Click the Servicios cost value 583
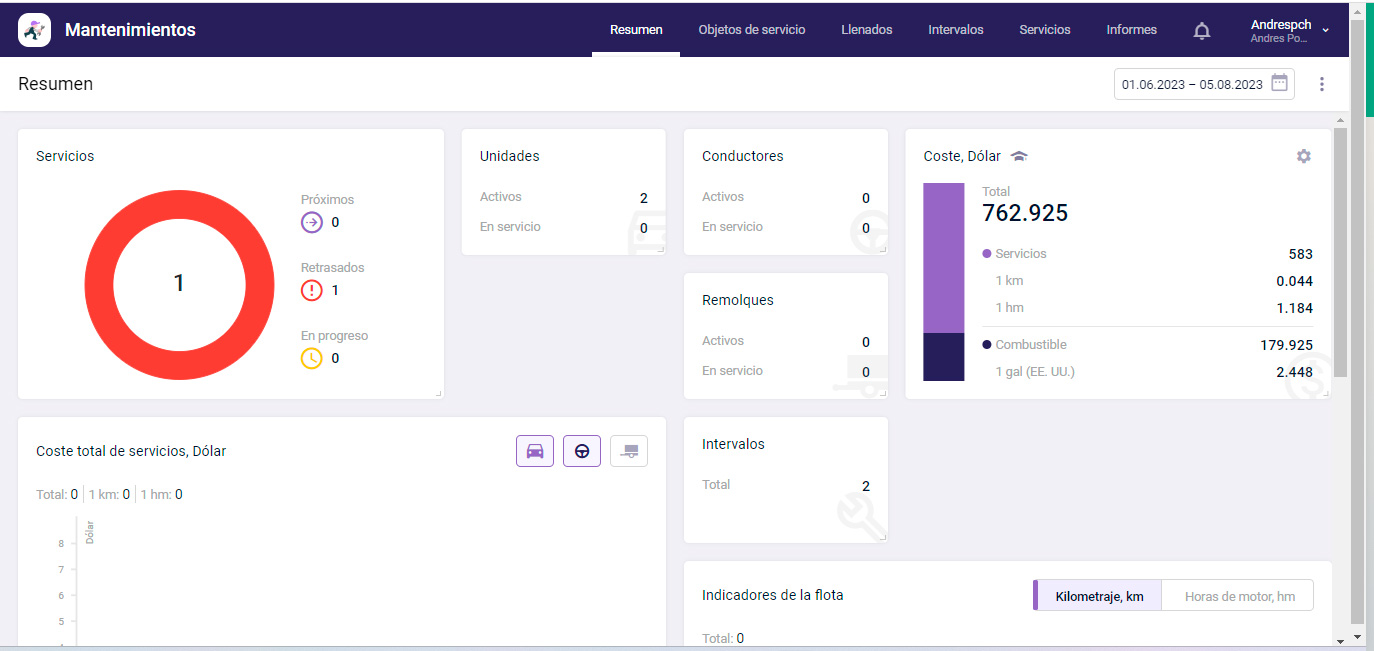This screenshot has width=1374, height=651. [1301, 254]
